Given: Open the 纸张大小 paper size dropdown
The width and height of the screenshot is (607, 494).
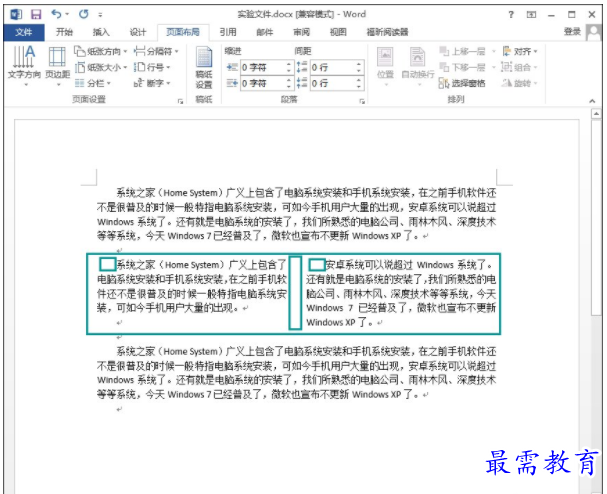Looking at the screenshot, I should 101,67.
